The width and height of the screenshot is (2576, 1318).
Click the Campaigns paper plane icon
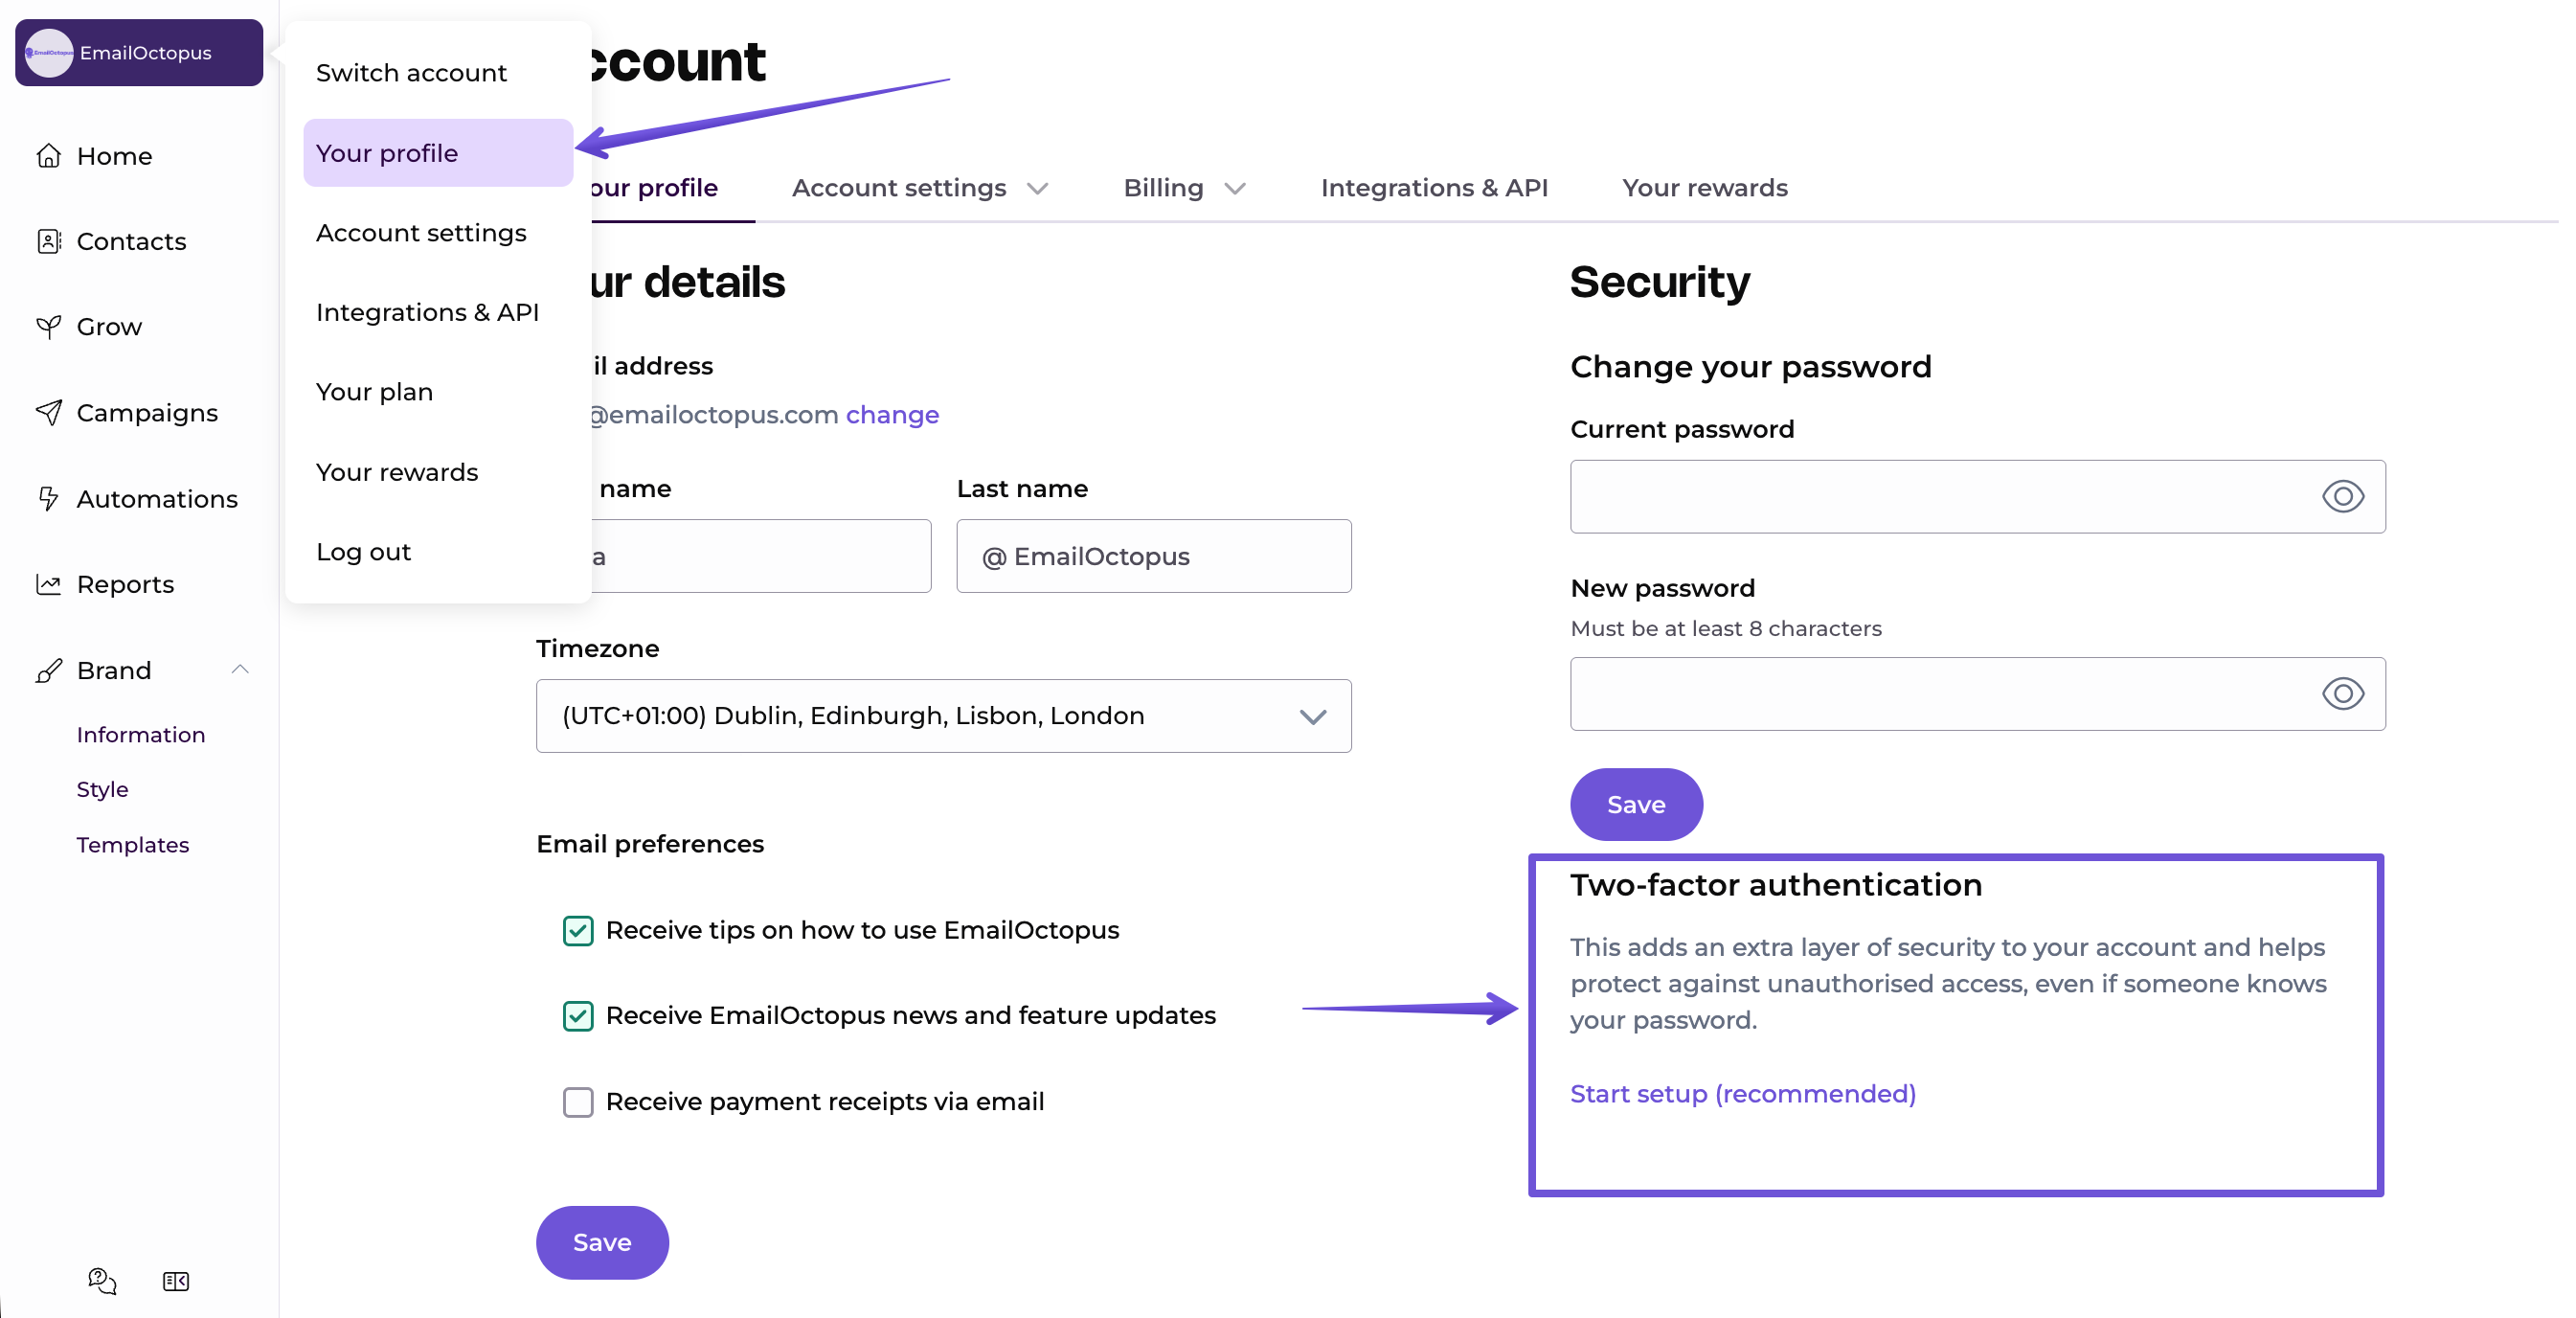click(x=48, y=413)
